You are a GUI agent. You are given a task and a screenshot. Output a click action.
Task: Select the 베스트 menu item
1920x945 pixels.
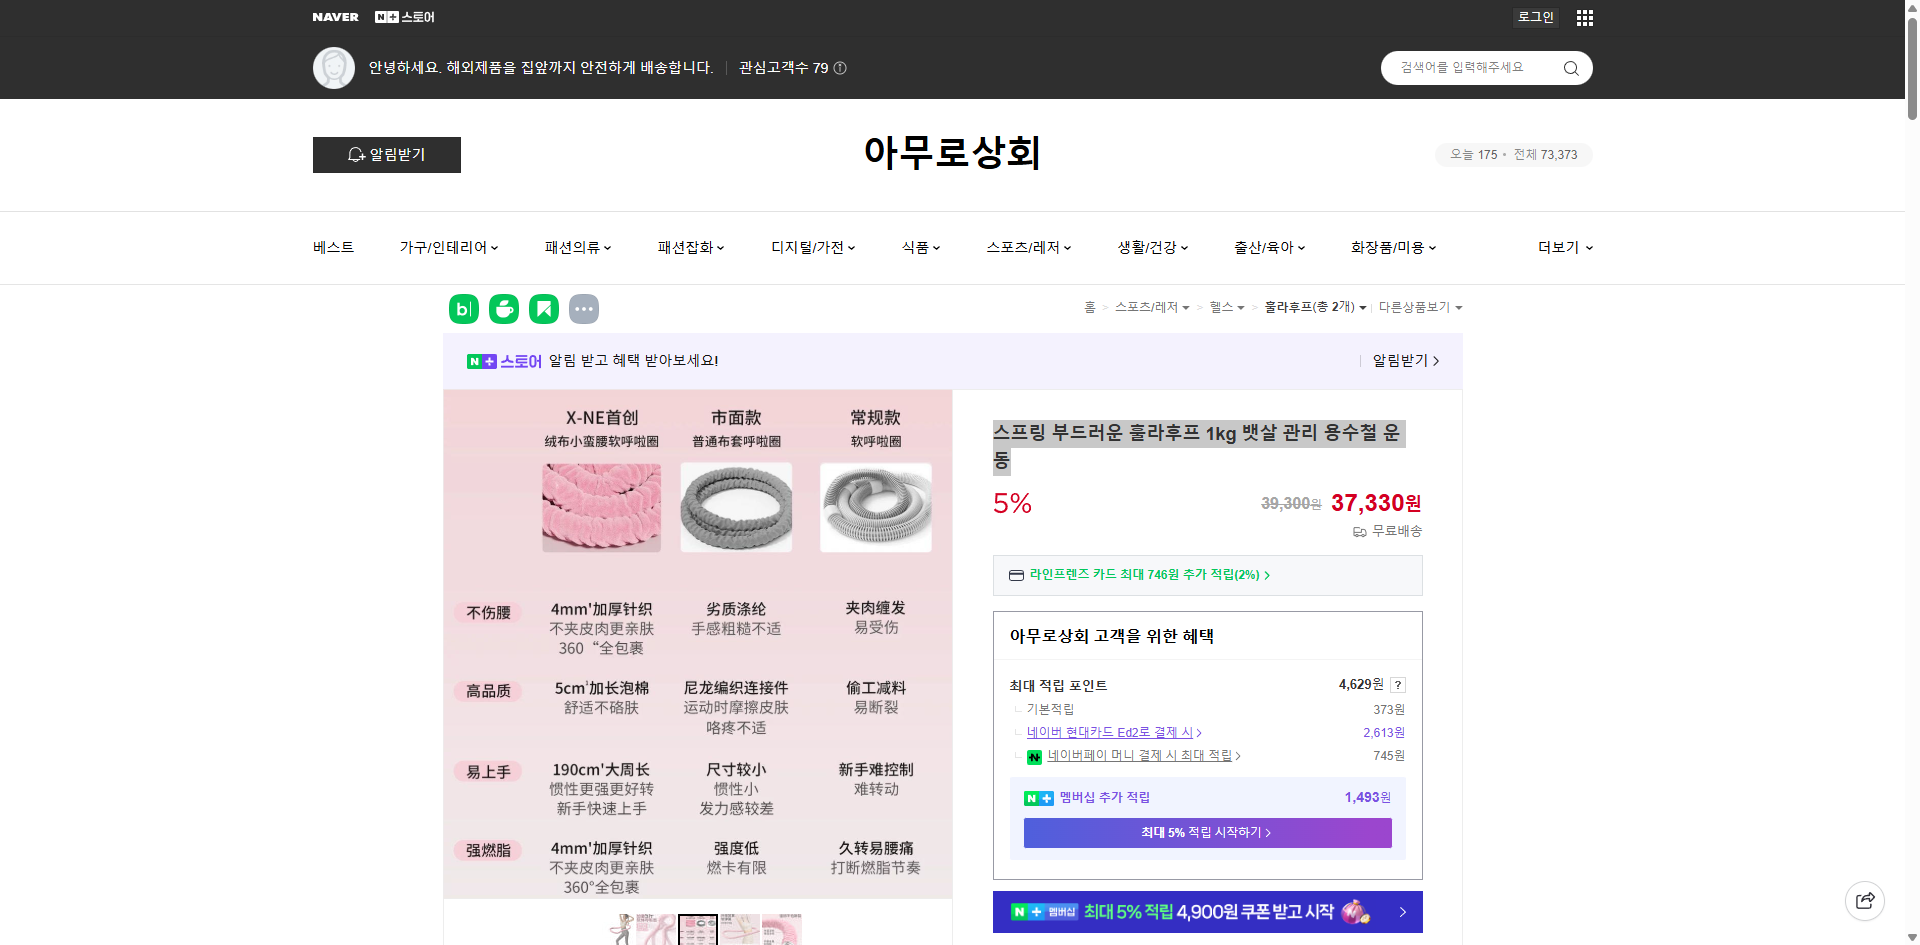(331, 247)
